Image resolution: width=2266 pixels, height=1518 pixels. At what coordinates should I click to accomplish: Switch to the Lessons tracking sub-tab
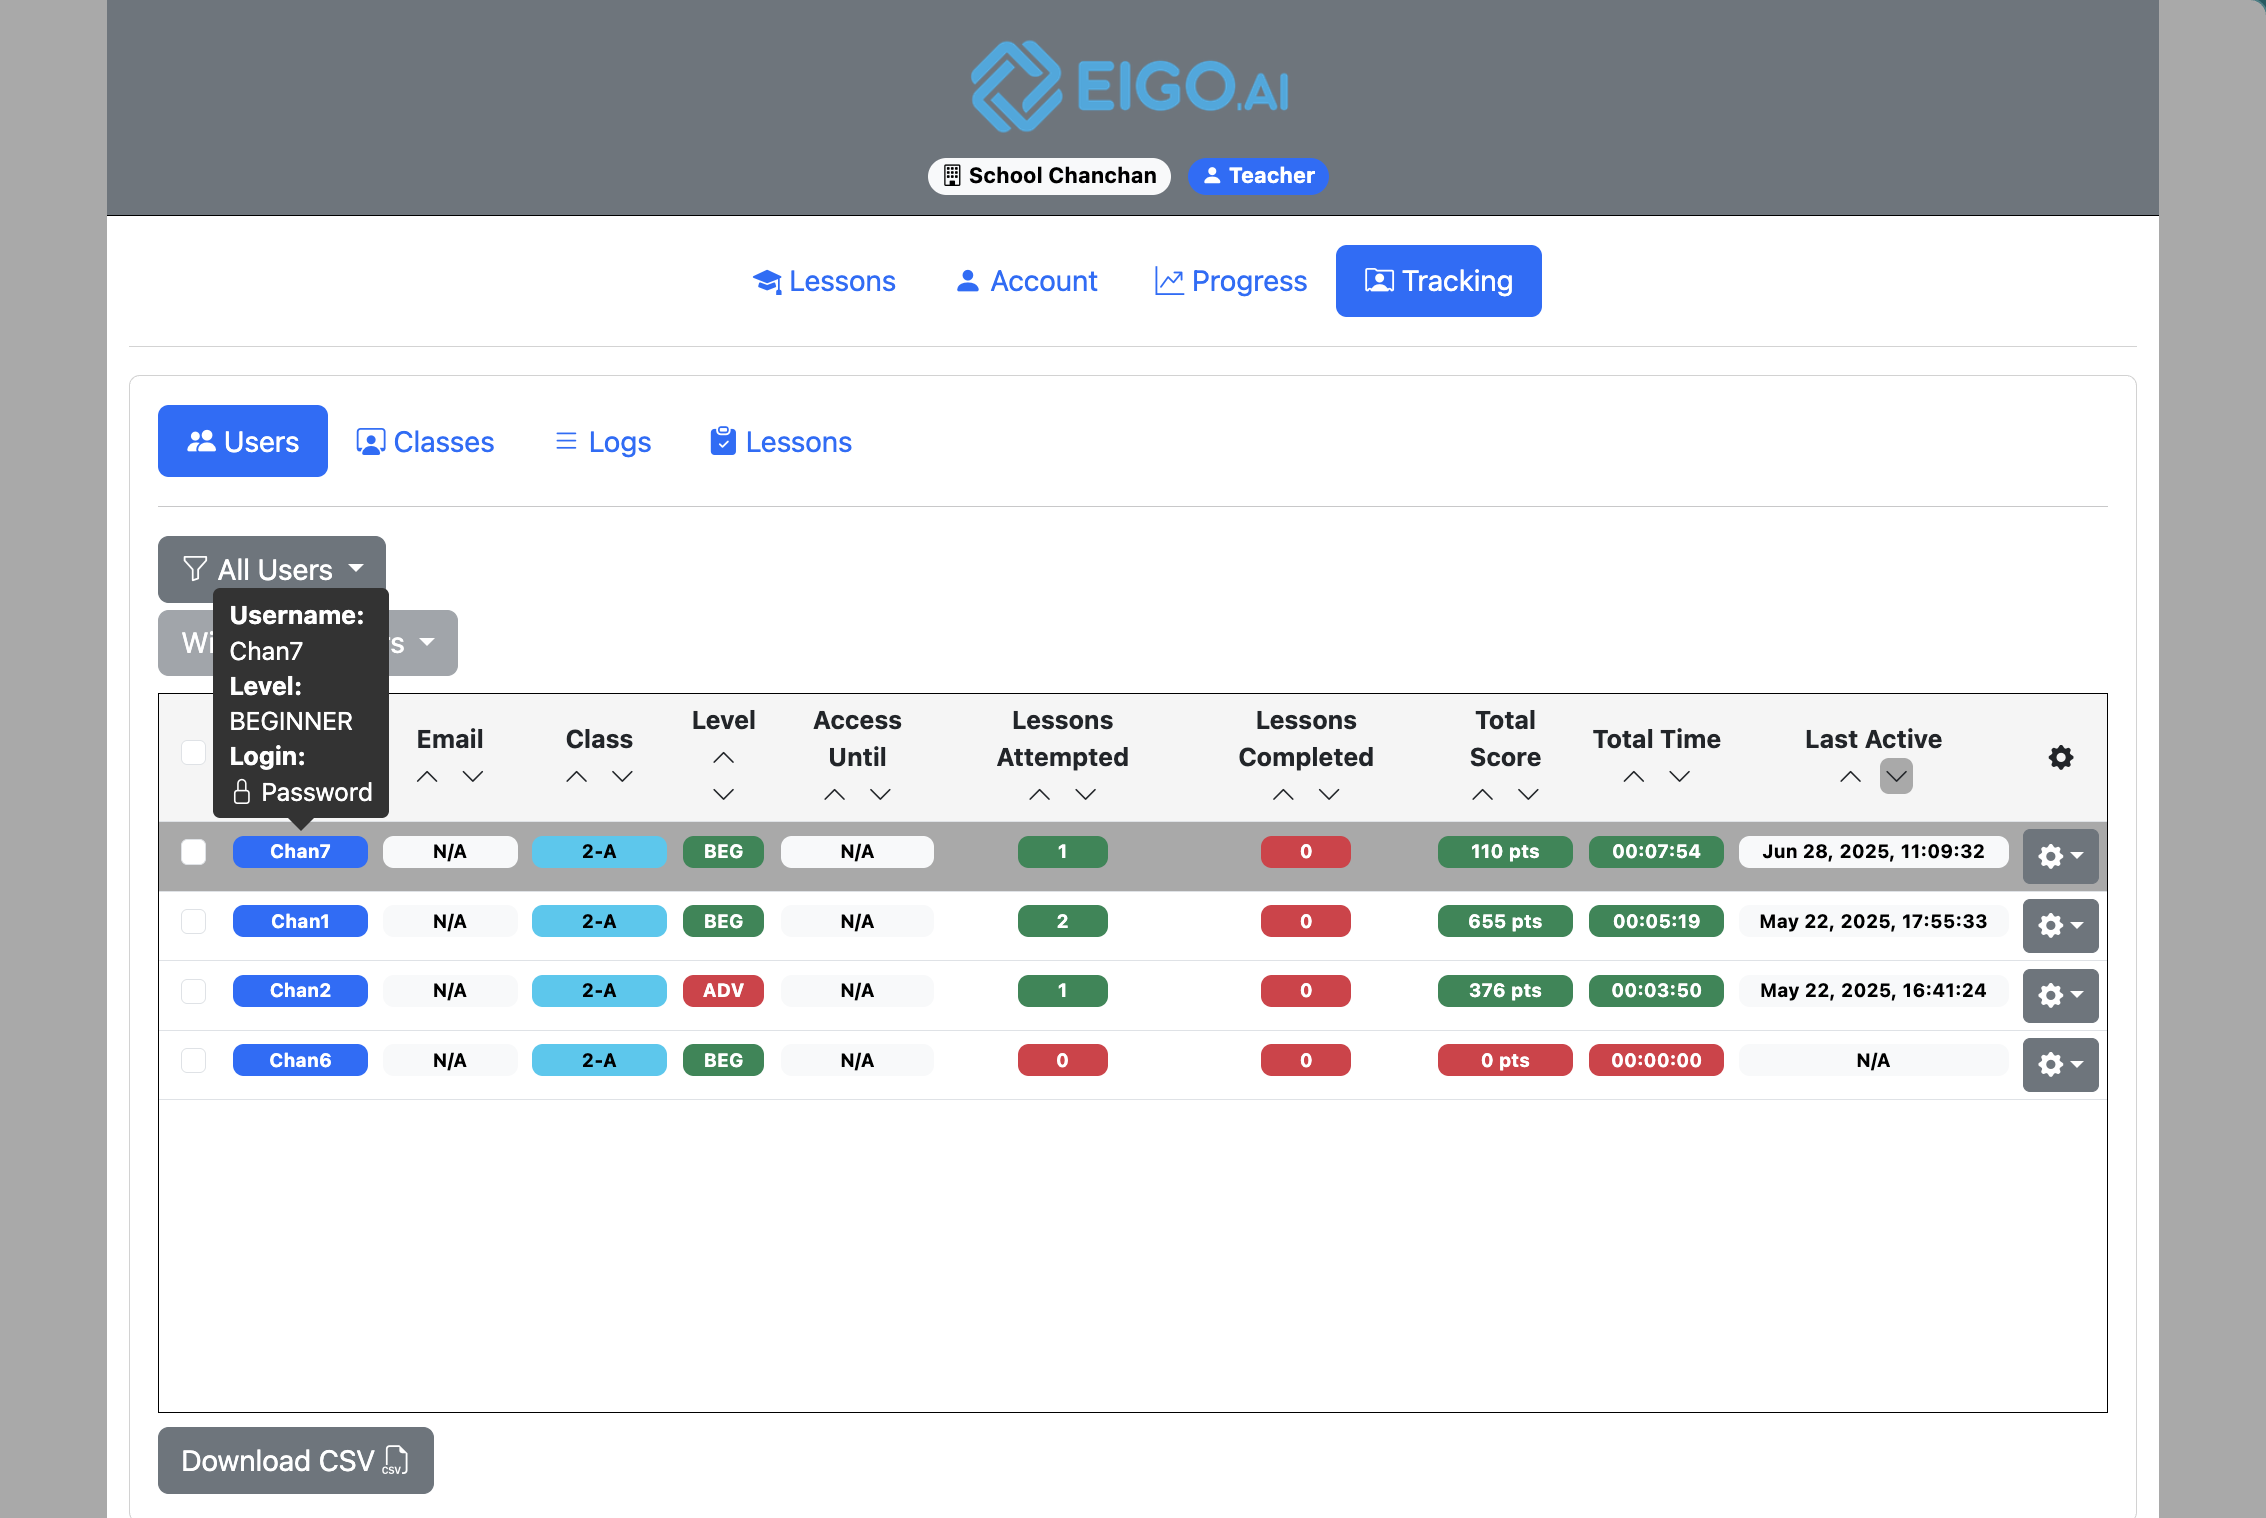(781, 441)
